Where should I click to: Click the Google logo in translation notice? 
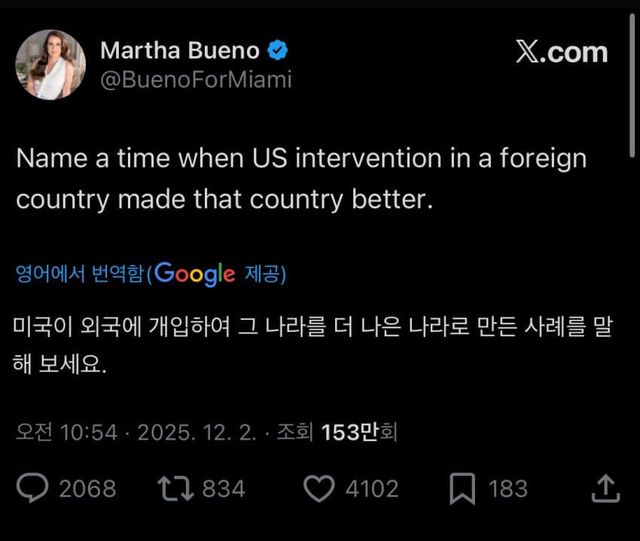(196, 273)
